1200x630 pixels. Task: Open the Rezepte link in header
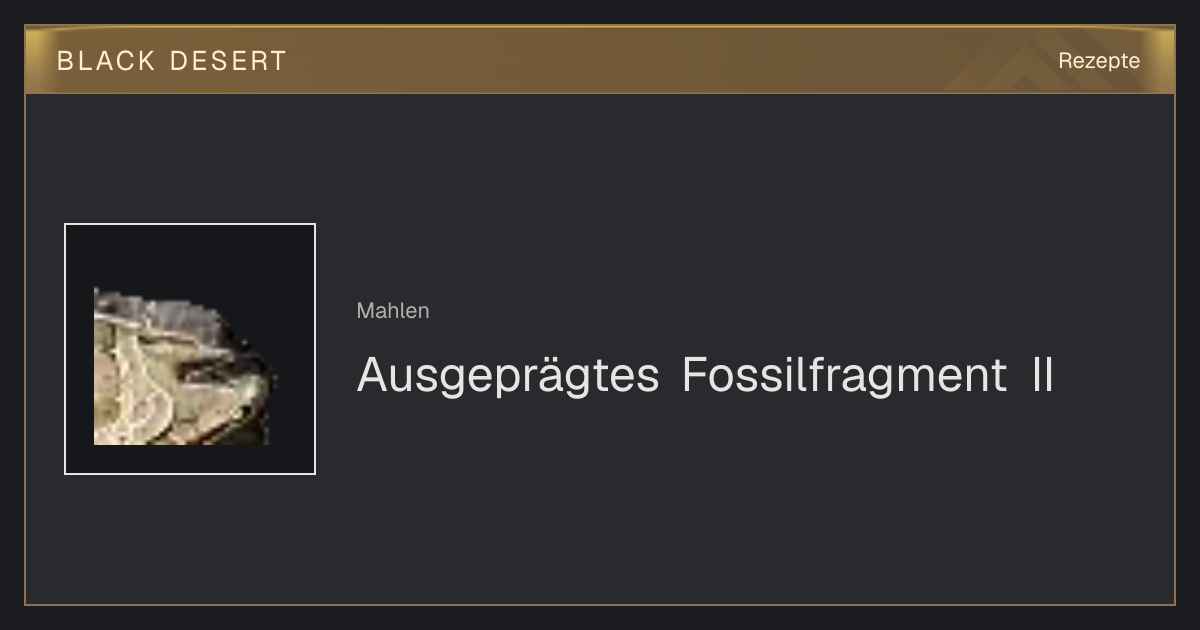pyautogui.click(x=1099, y=61)
